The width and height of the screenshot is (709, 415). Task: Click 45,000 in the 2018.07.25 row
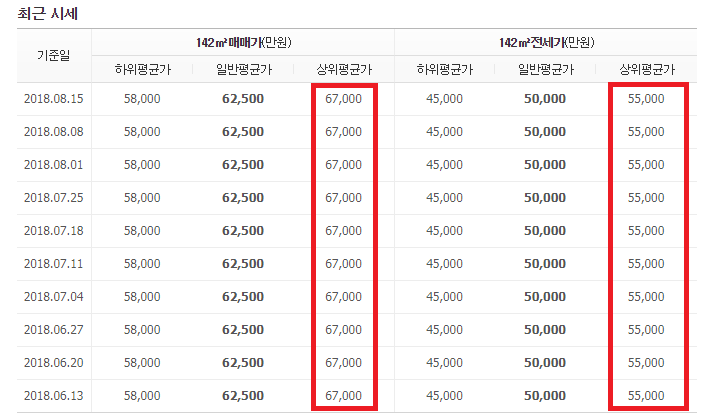click(x=444, y=198)
